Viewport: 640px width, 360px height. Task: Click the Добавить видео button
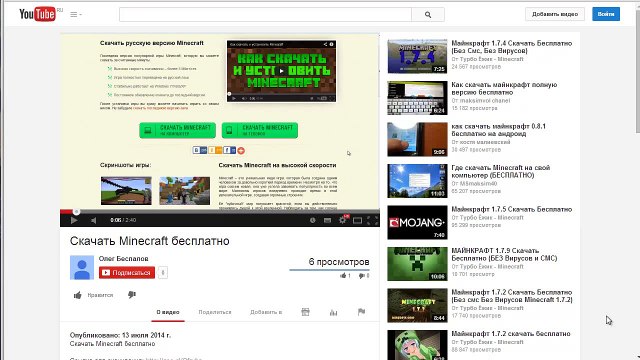pos(555,14)
